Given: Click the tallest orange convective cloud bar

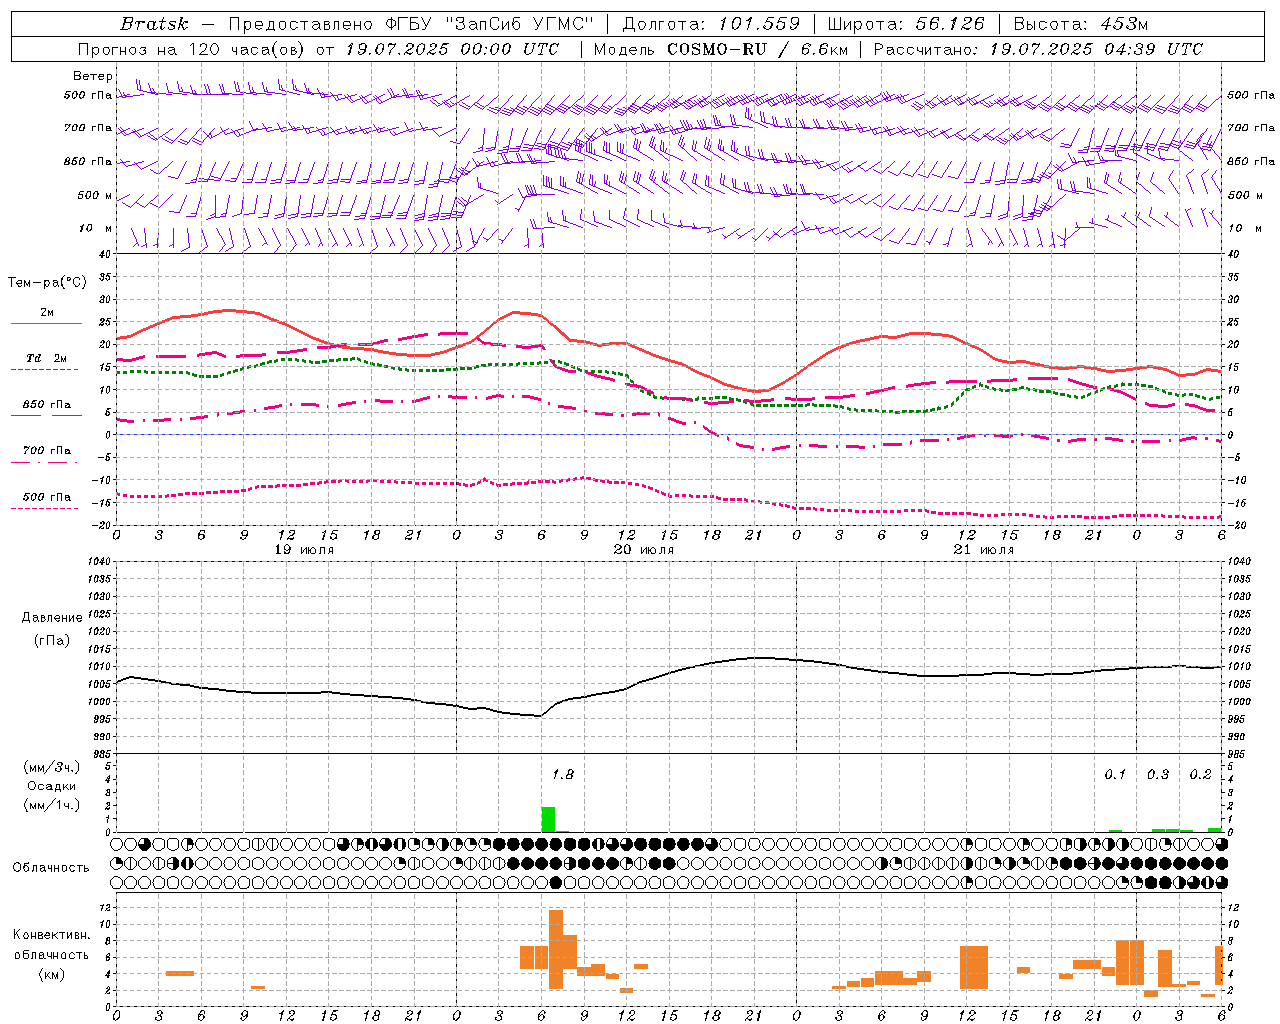Looking at the screenshot, I should 556,949.
